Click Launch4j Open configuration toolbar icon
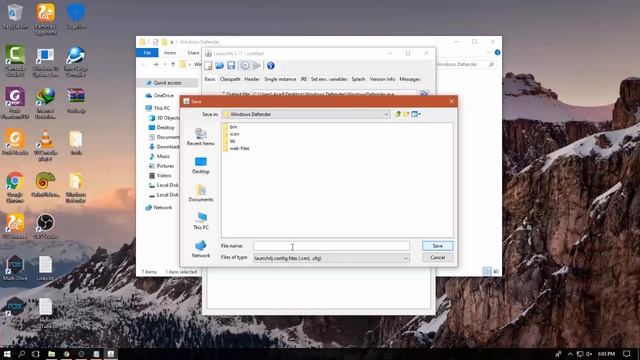This screenshot has height=360, width=640. (x=219, y=65)
